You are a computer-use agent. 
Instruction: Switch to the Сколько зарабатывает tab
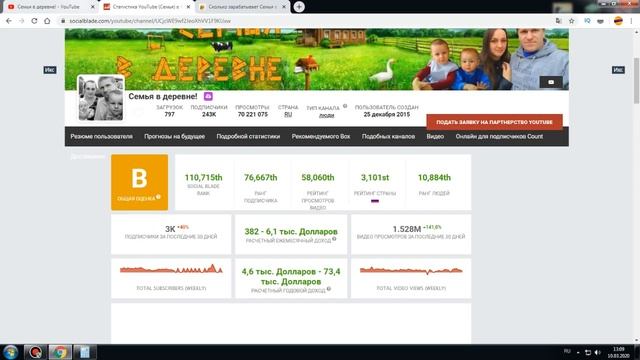[x=242, y=7]
